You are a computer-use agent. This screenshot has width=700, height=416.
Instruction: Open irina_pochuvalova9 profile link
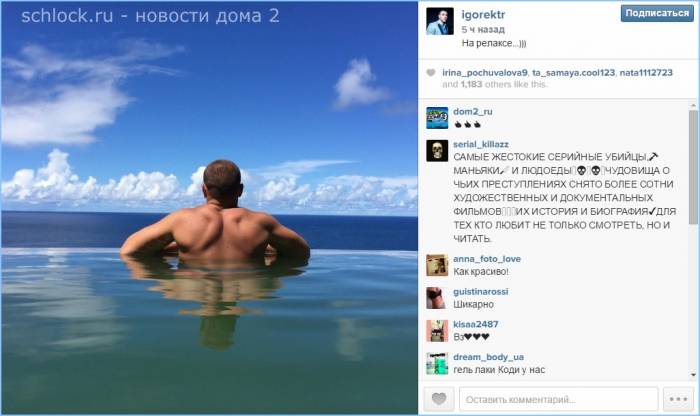click(x=485, y=73)
